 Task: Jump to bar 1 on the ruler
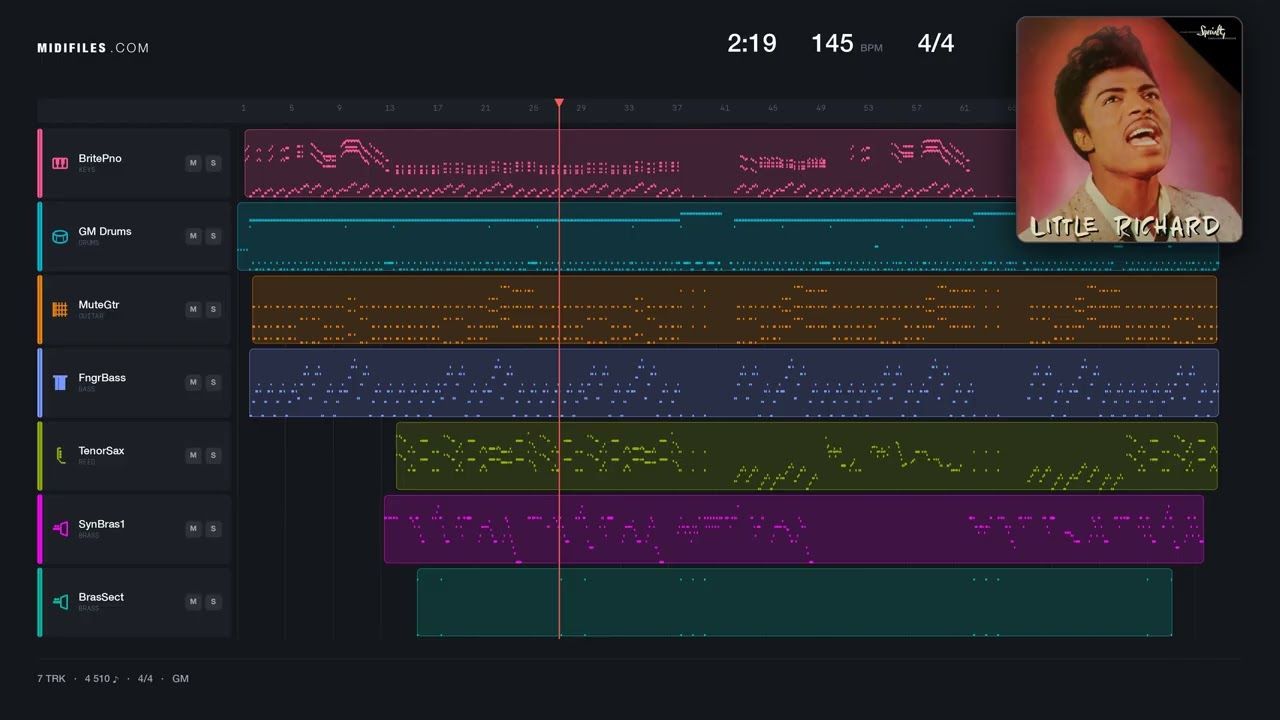pos(243,108)
